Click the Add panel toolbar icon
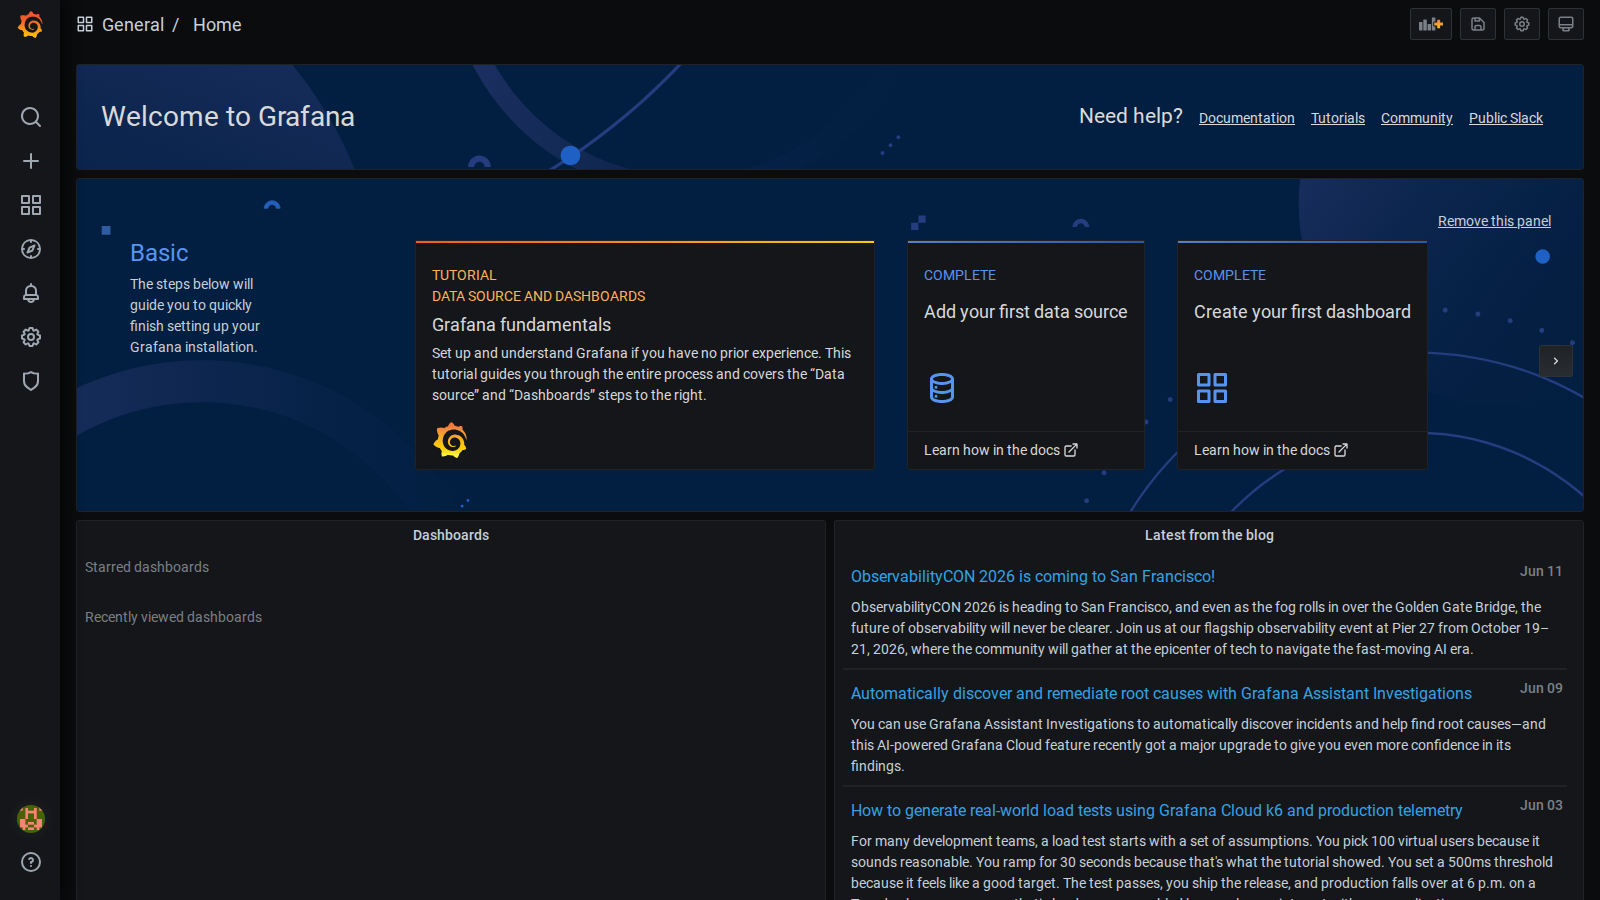The height and width of the screenshot is (900, 1600). point(1431,24)
